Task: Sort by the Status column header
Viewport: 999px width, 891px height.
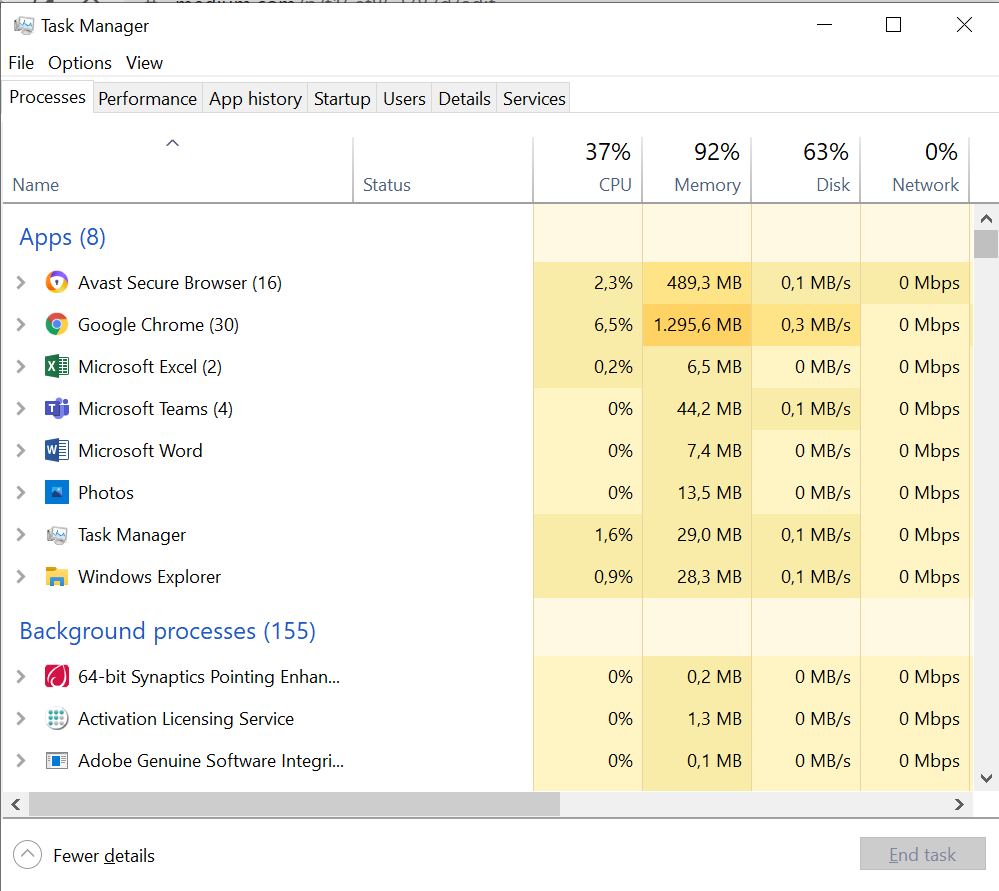Action: pos(443,170)
